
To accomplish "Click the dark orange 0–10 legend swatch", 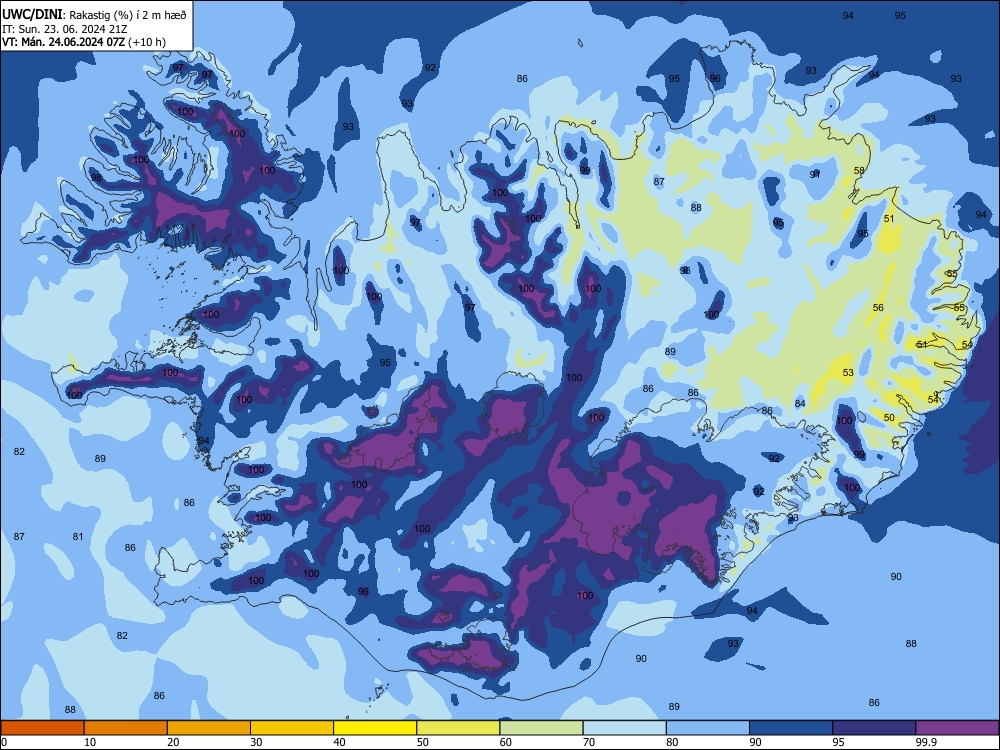I will tap(42, 728).
